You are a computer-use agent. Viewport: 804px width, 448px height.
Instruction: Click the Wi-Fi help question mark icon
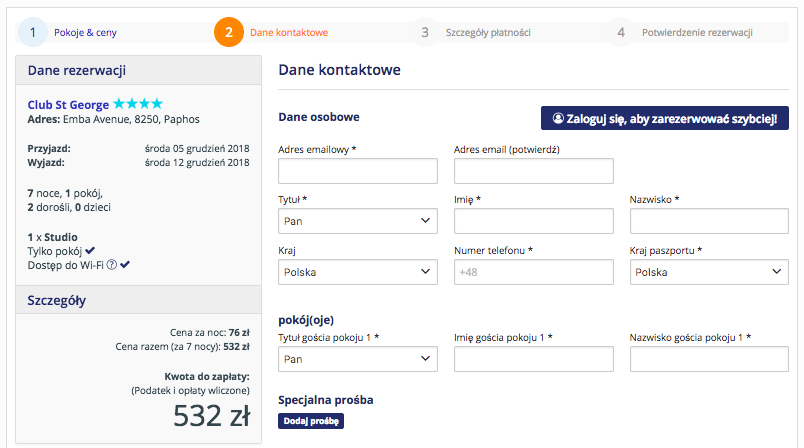click(x=111, y=264)
